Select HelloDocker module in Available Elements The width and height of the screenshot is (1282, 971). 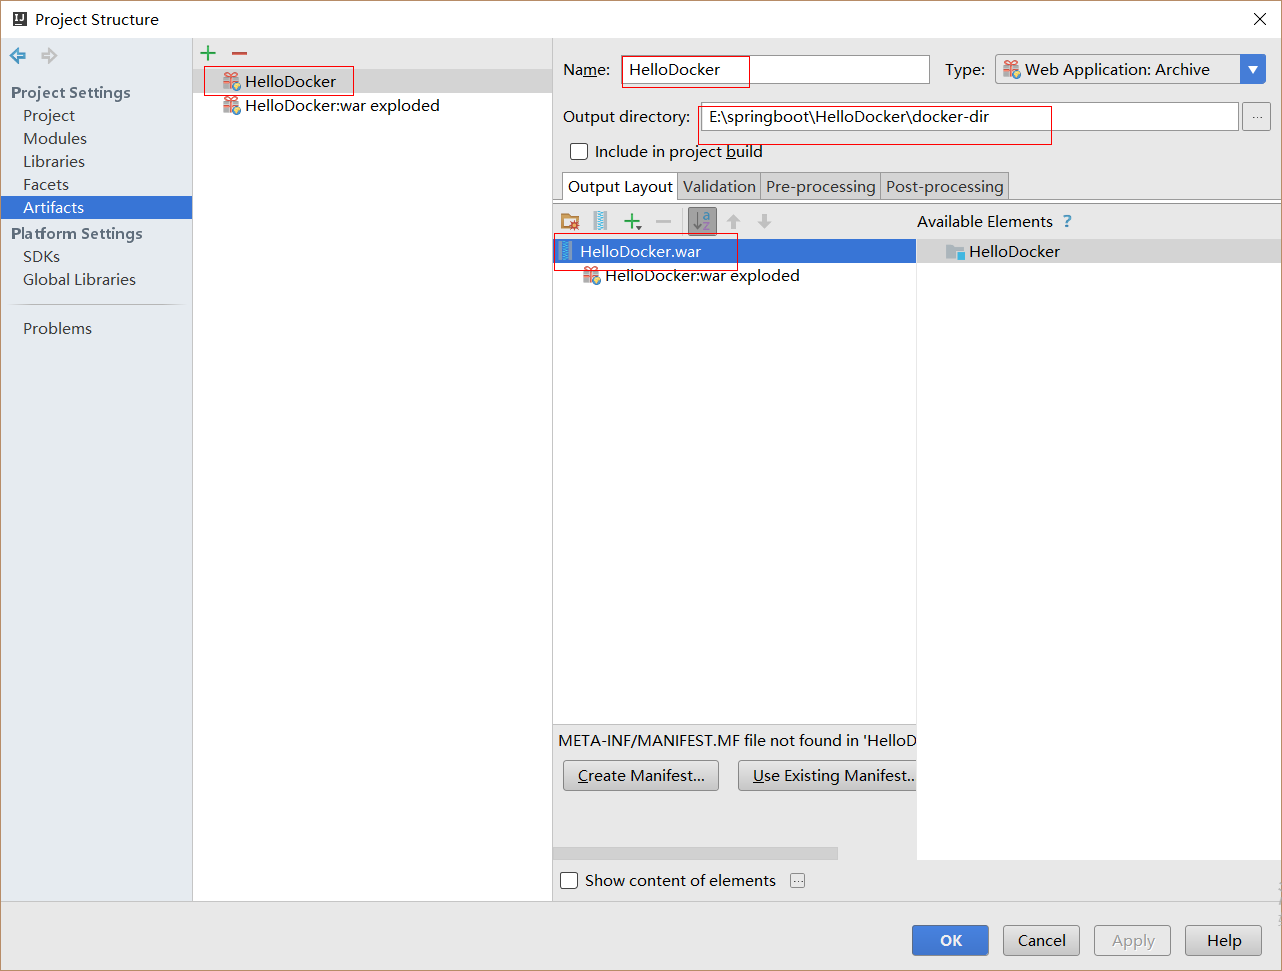[1099, 251]
